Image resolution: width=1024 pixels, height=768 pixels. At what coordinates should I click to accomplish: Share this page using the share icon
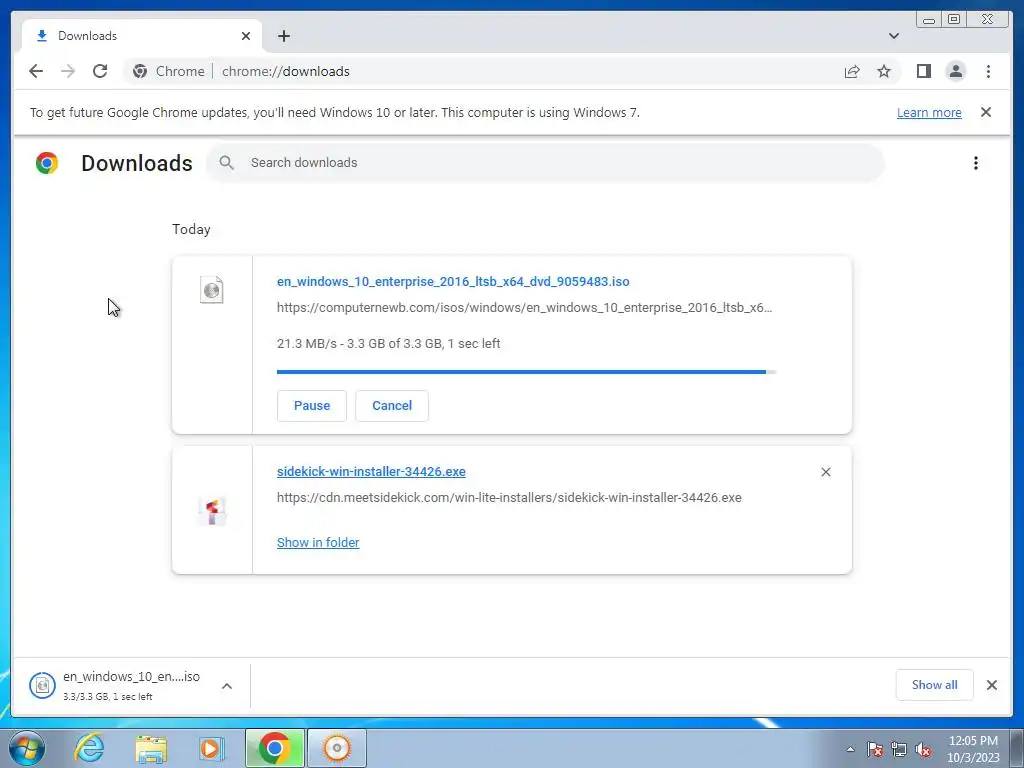click(x=852, y=71)
